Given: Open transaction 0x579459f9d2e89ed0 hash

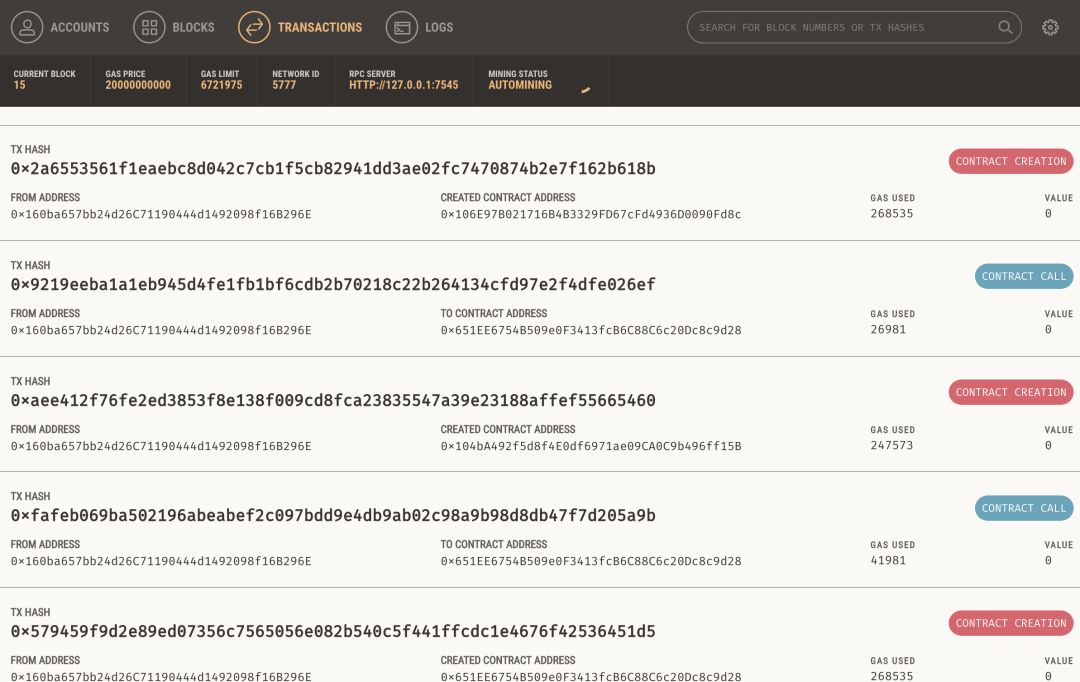Looking at the screenshot, I should [x=333, y=631].
